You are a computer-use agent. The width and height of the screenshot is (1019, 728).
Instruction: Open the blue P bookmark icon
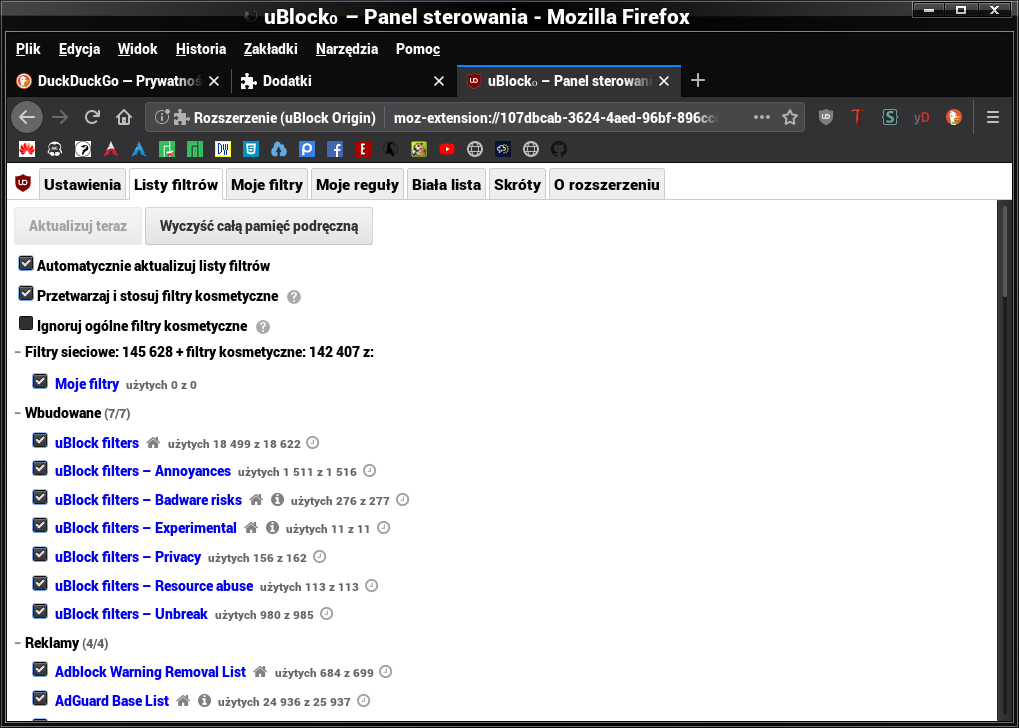[x=307, y=150]
